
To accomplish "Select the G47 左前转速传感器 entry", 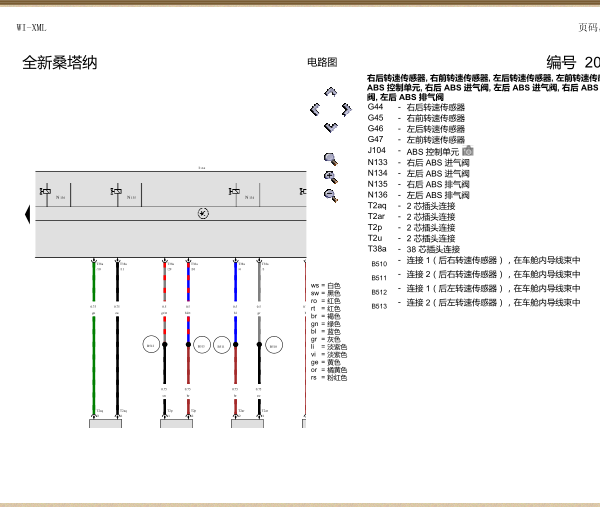I will (416, 140).
